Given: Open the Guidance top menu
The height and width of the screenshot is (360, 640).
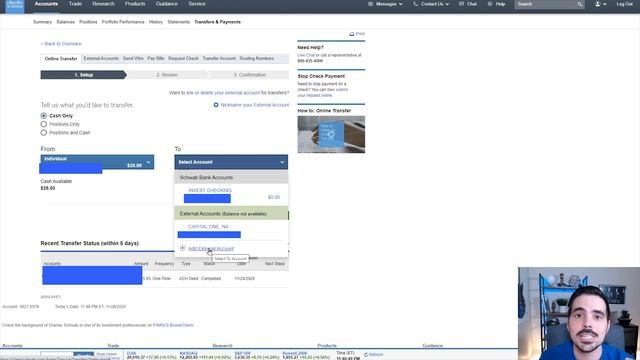Looking at the screenshot, I should tap(167, 4).
